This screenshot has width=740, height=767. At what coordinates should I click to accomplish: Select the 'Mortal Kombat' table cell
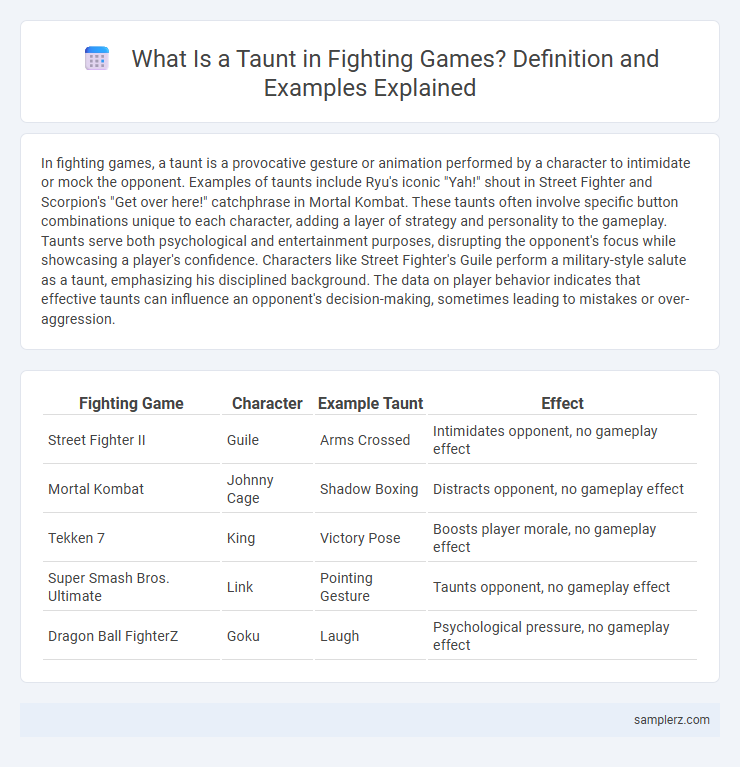(131, 489)
